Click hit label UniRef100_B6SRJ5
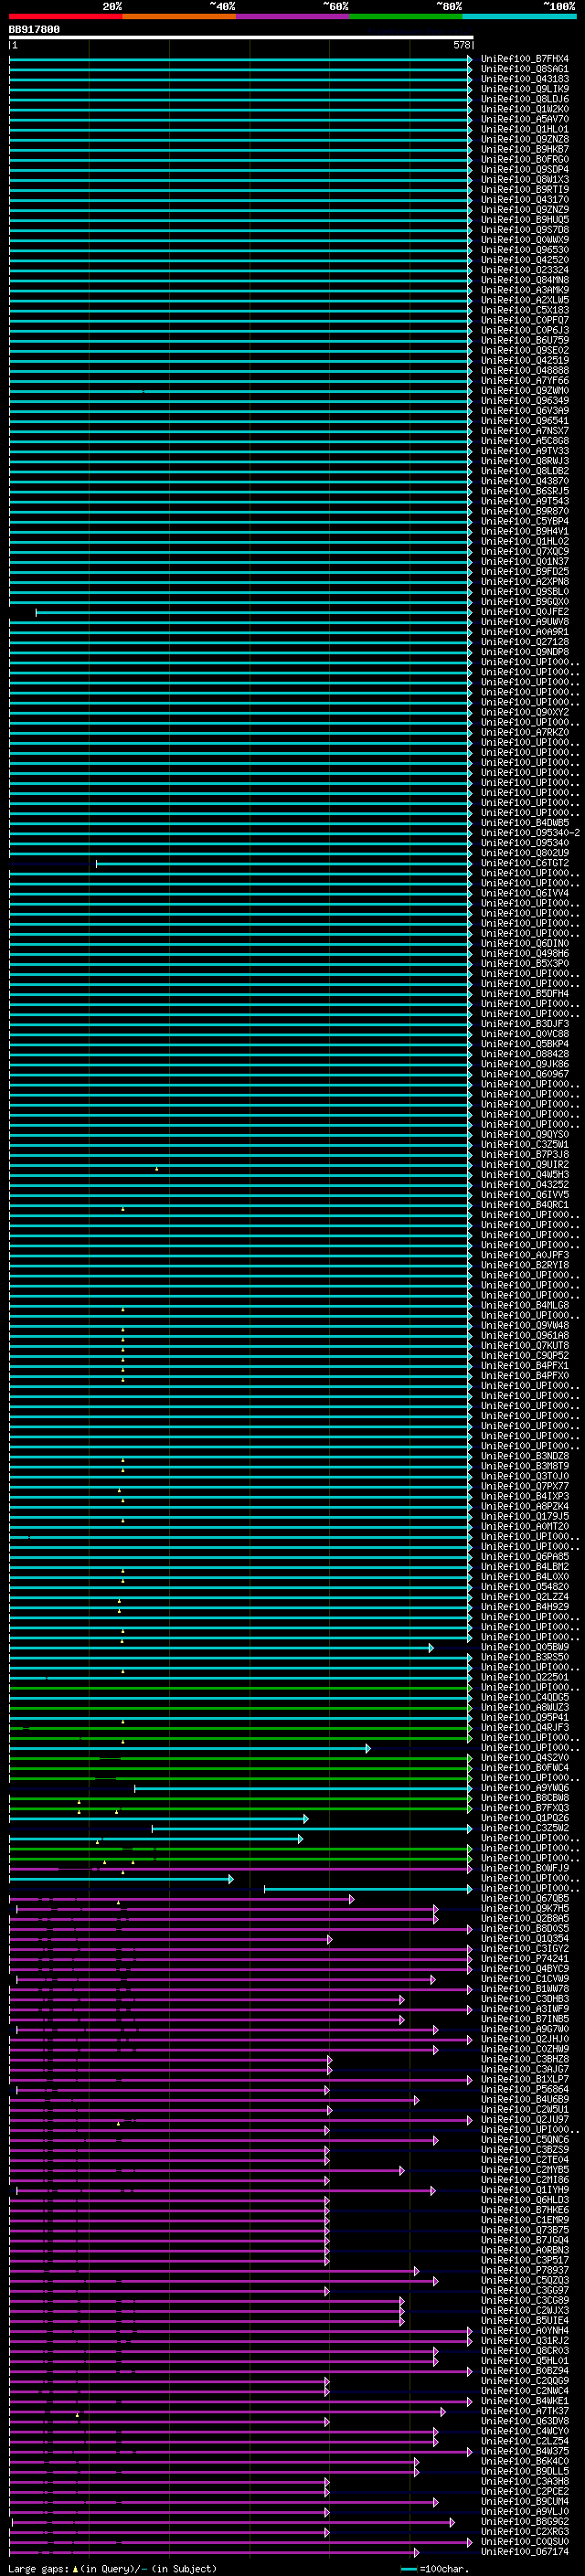This screenshot has width=585, height=2576. tap(525, 491)
